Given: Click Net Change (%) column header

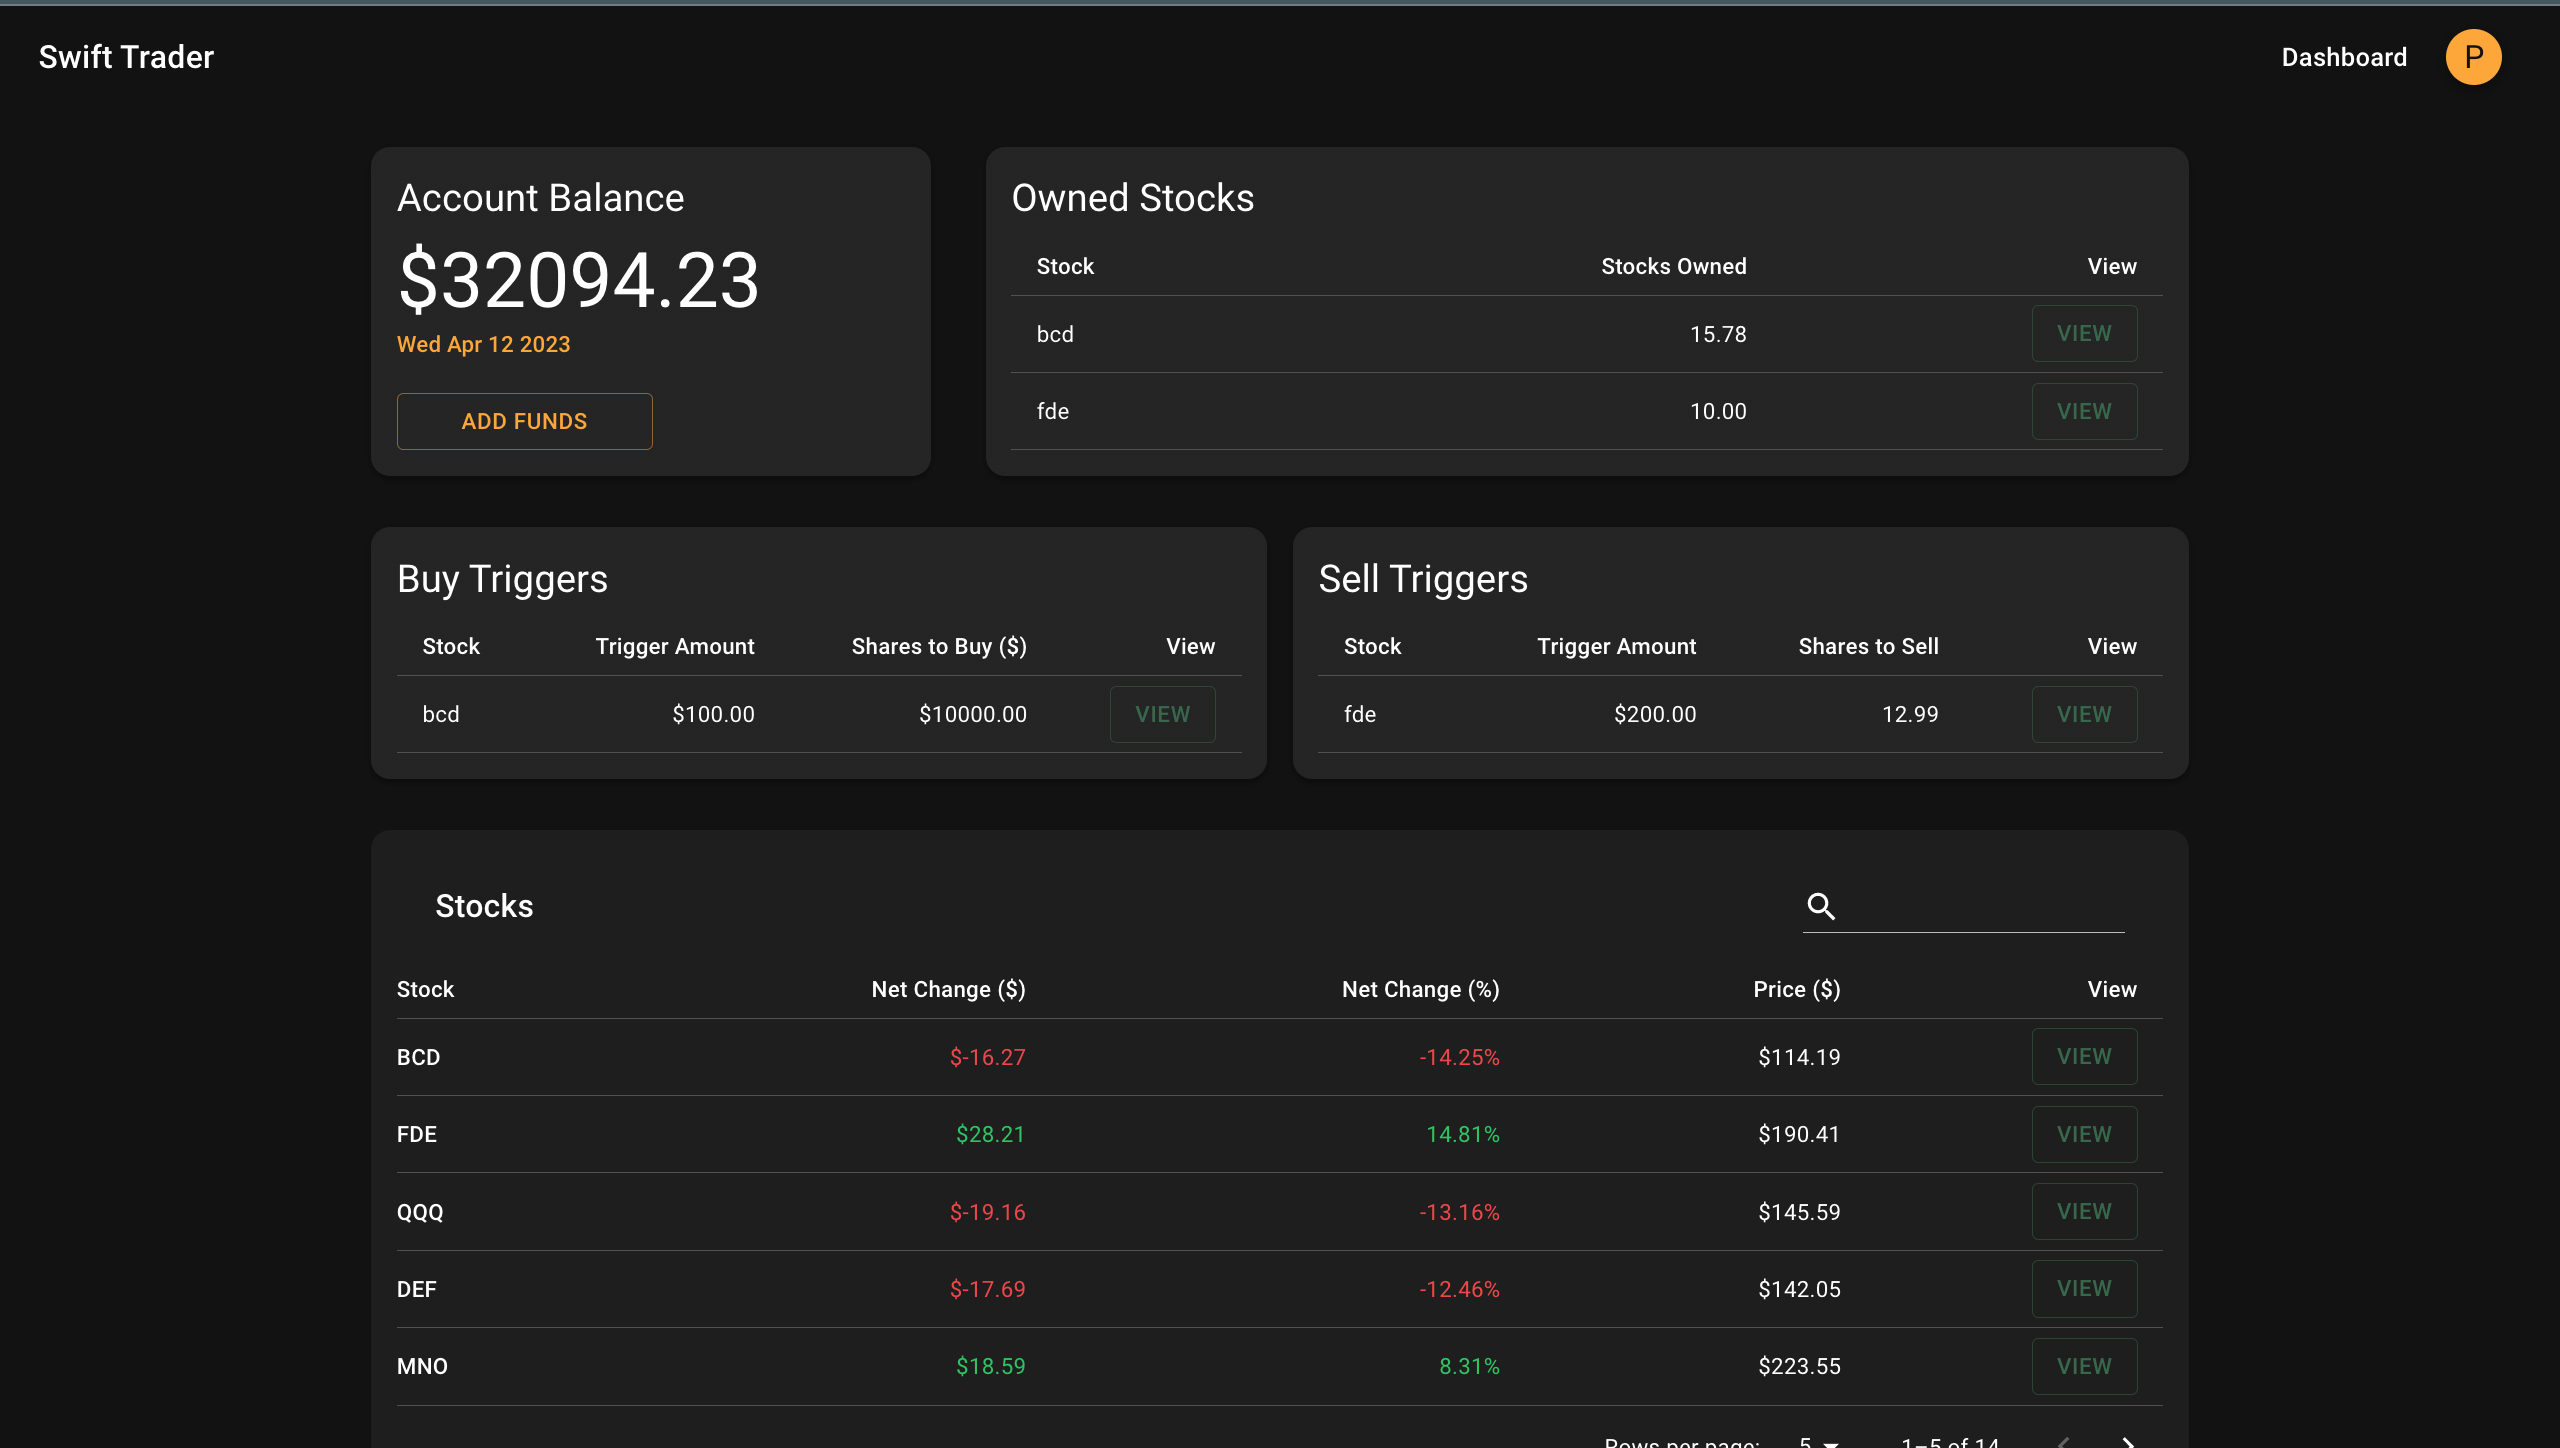Looking at the screenshot, I should pos(1420,989).
